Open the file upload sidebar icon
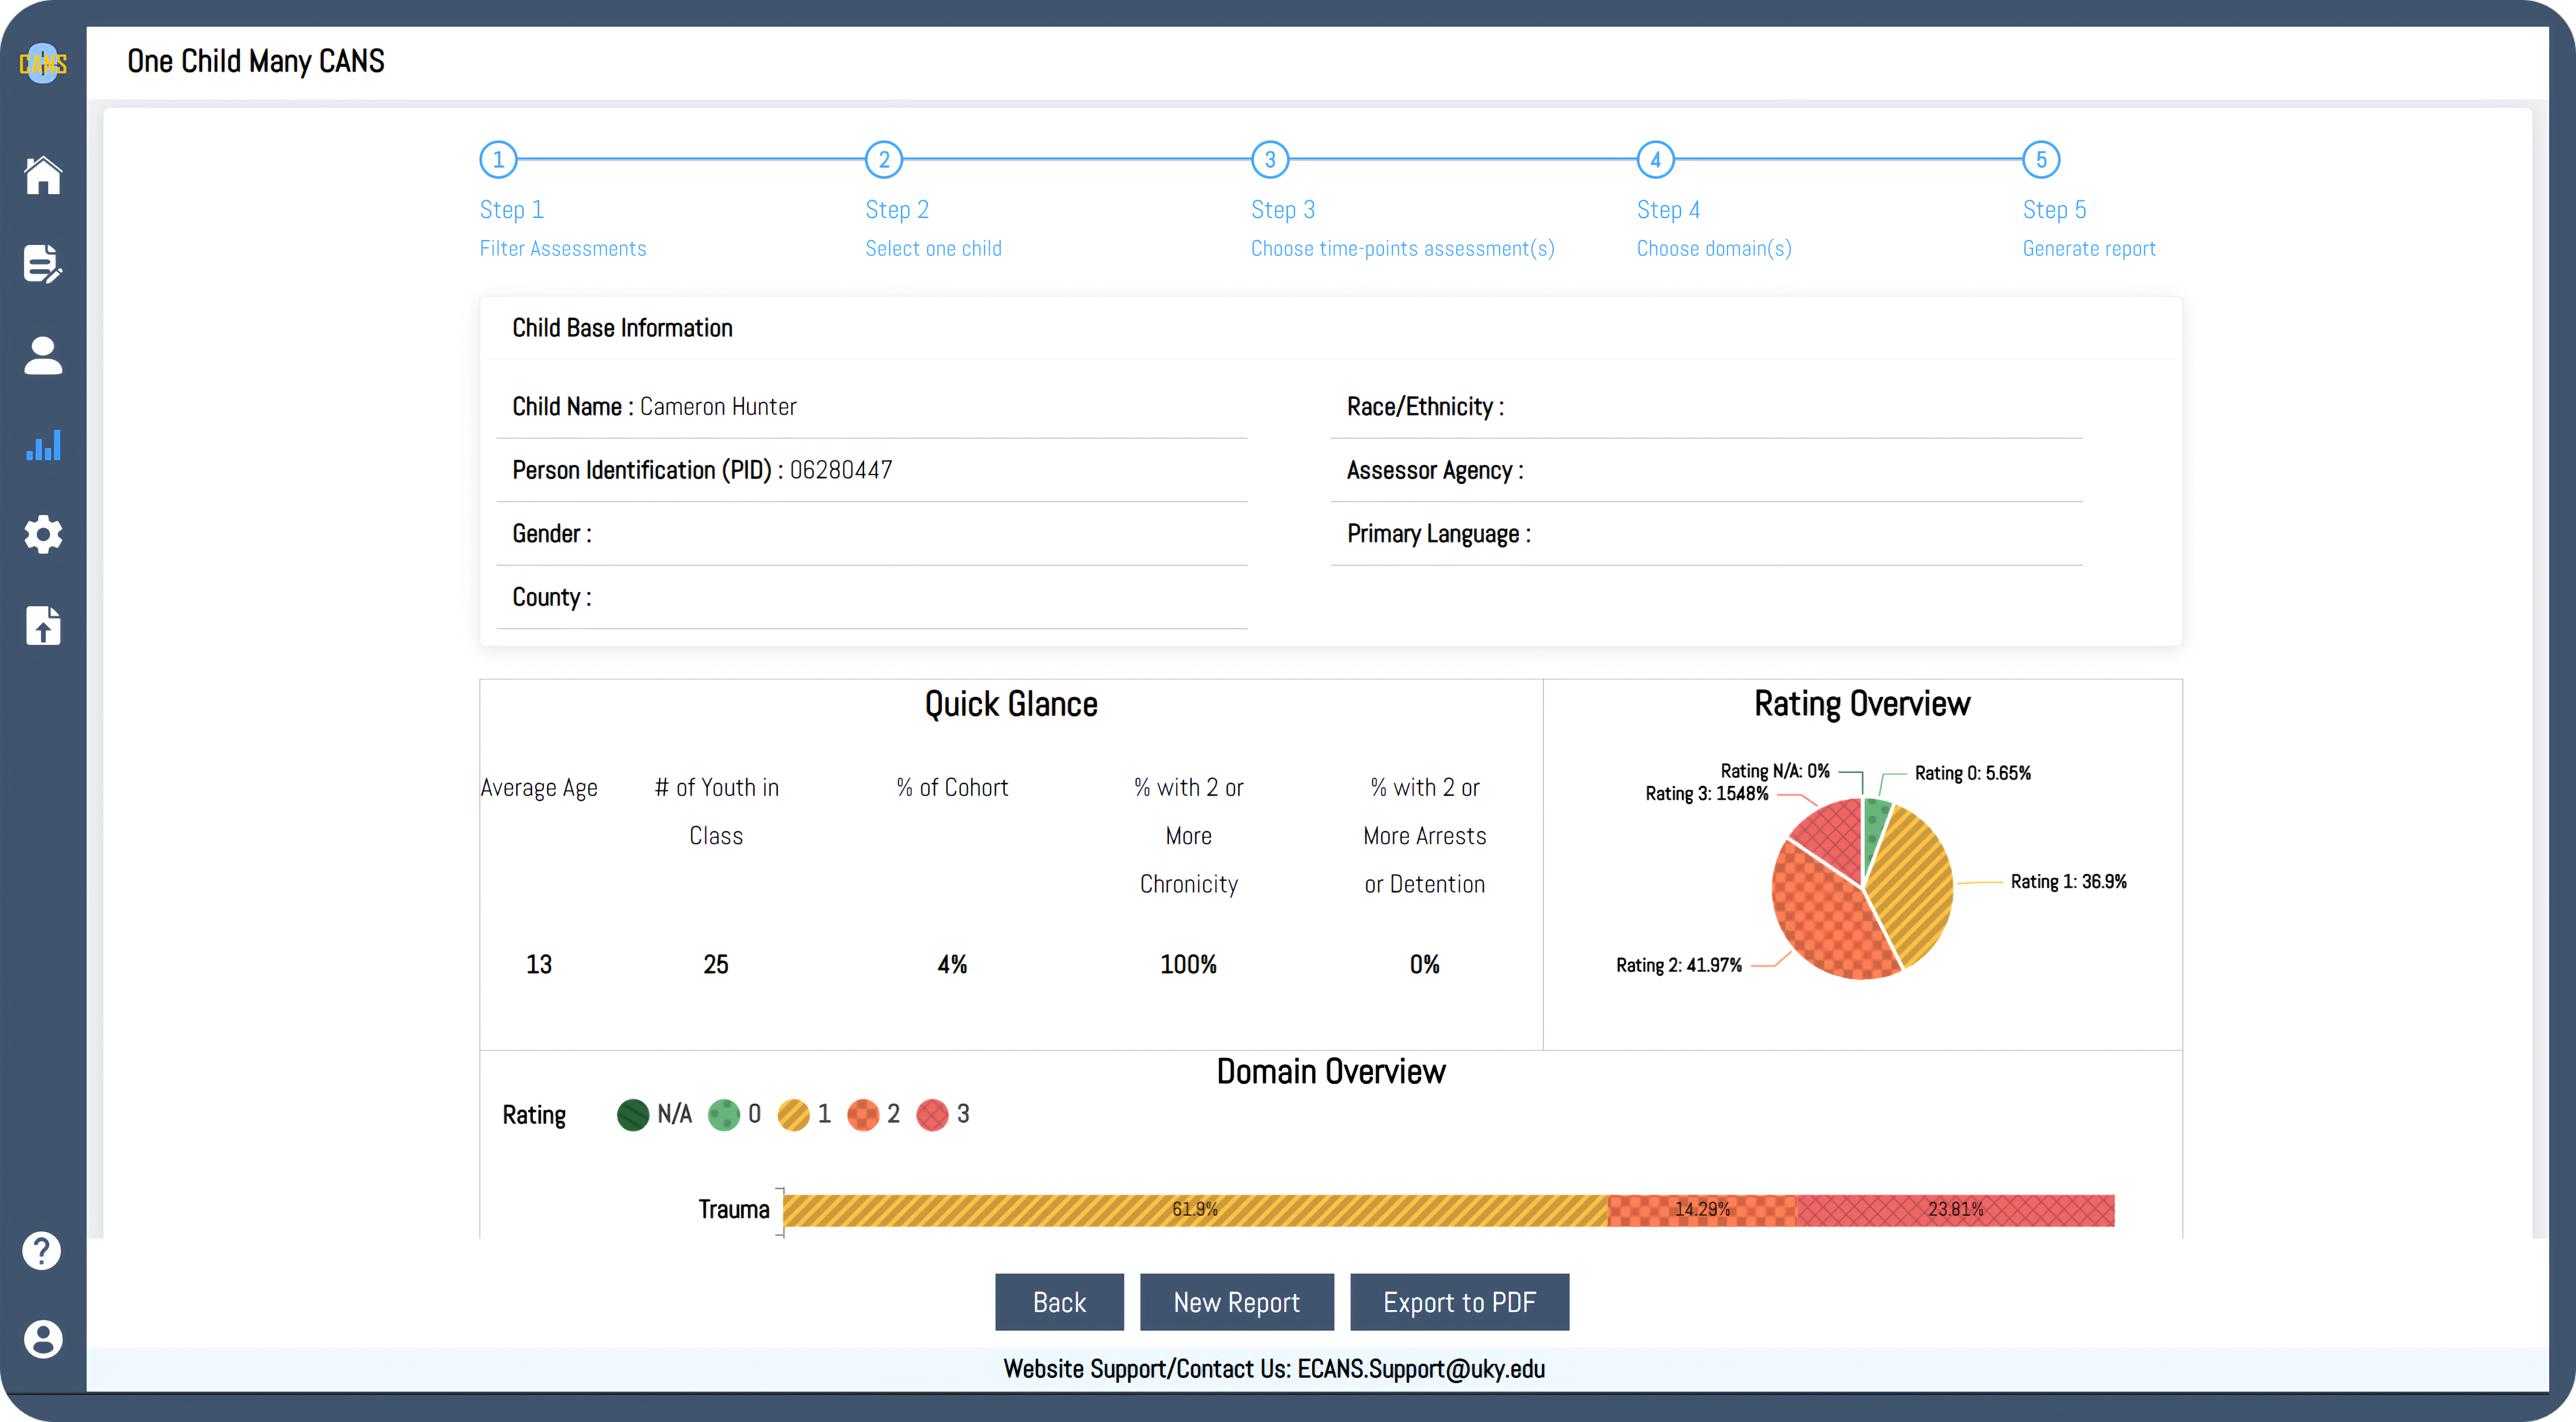 [43, 625]
